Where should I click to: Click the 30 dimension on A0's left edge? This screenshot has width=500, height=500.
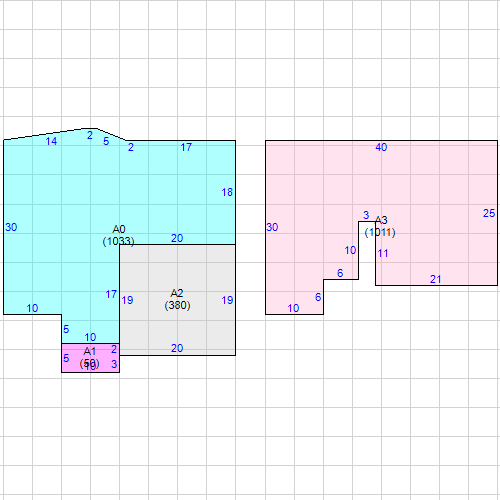tap(11, 227)
